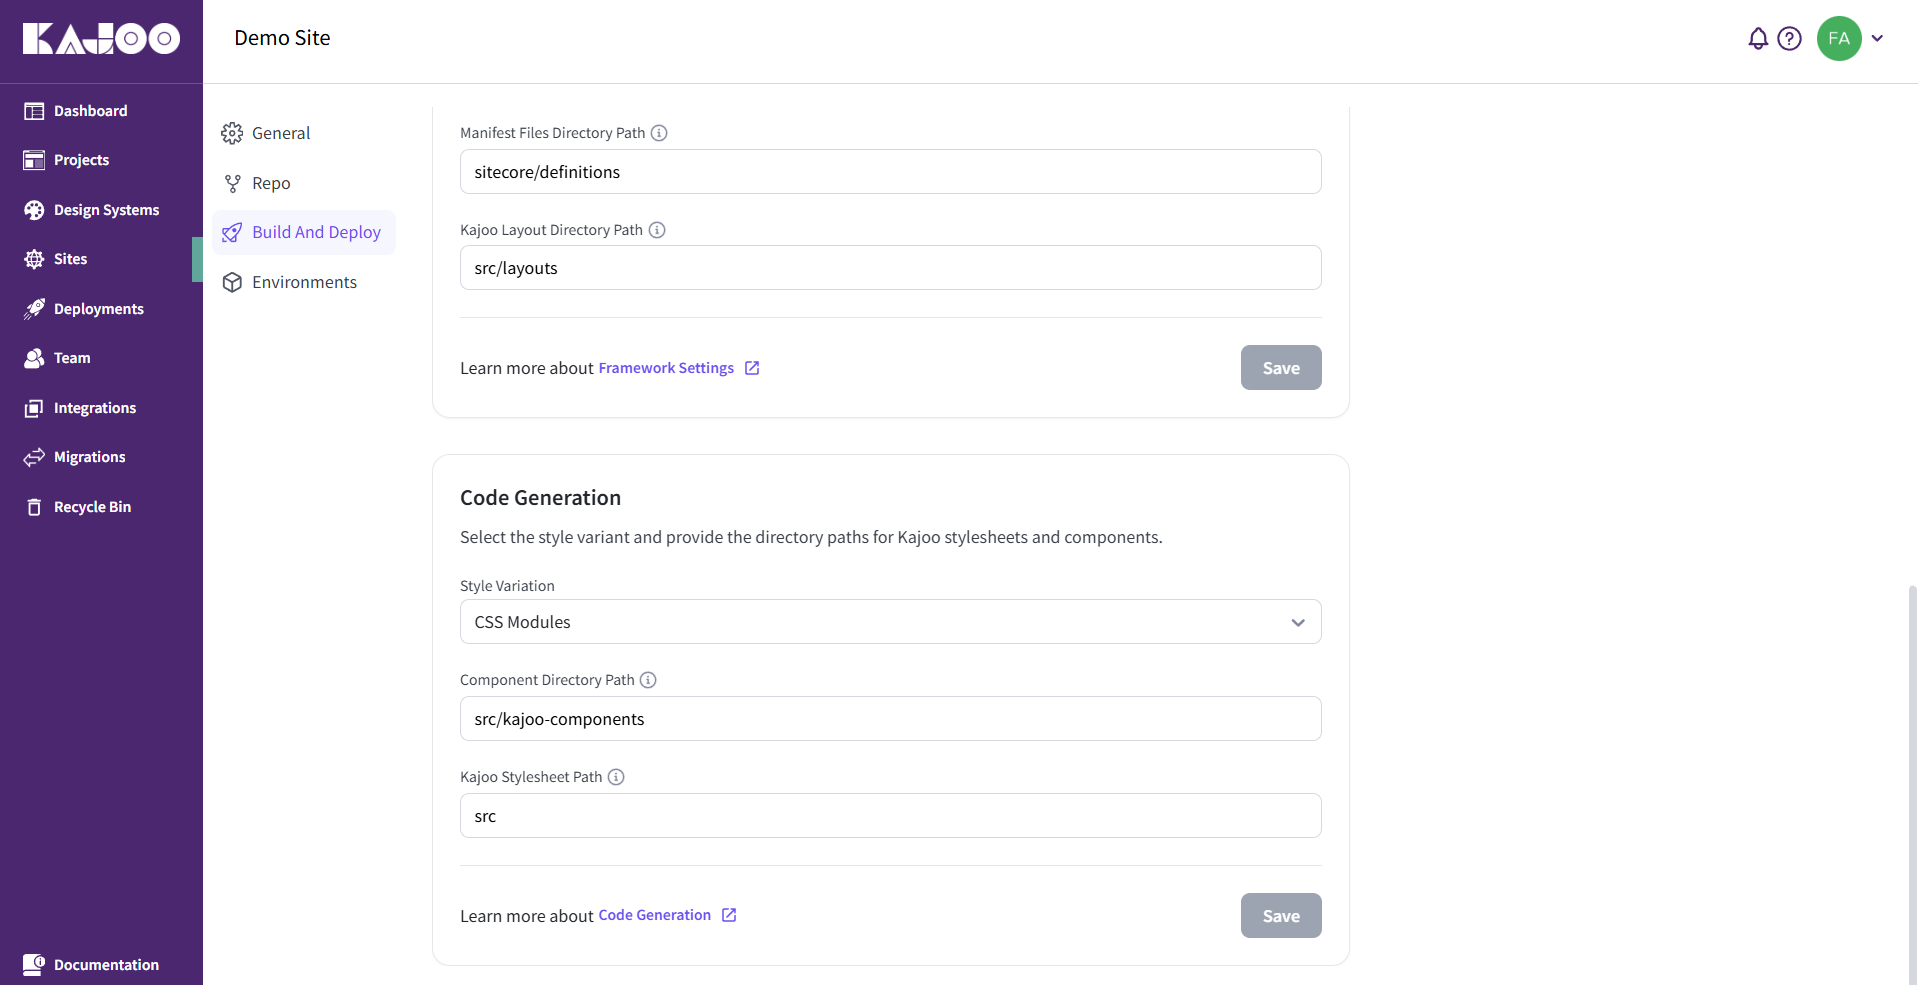Click the General gear icon

[x=232, y=133]
